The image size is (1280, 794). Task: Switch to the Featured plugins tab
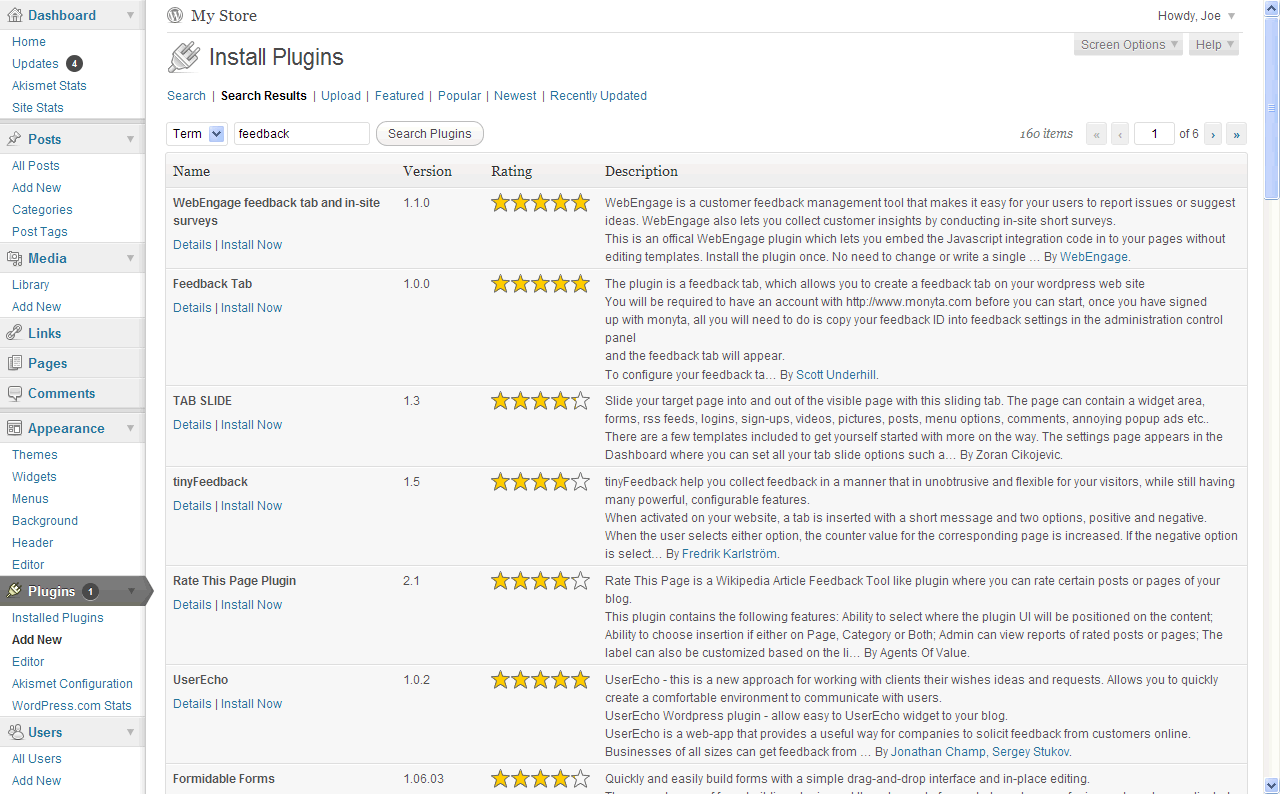click(399, 96)
